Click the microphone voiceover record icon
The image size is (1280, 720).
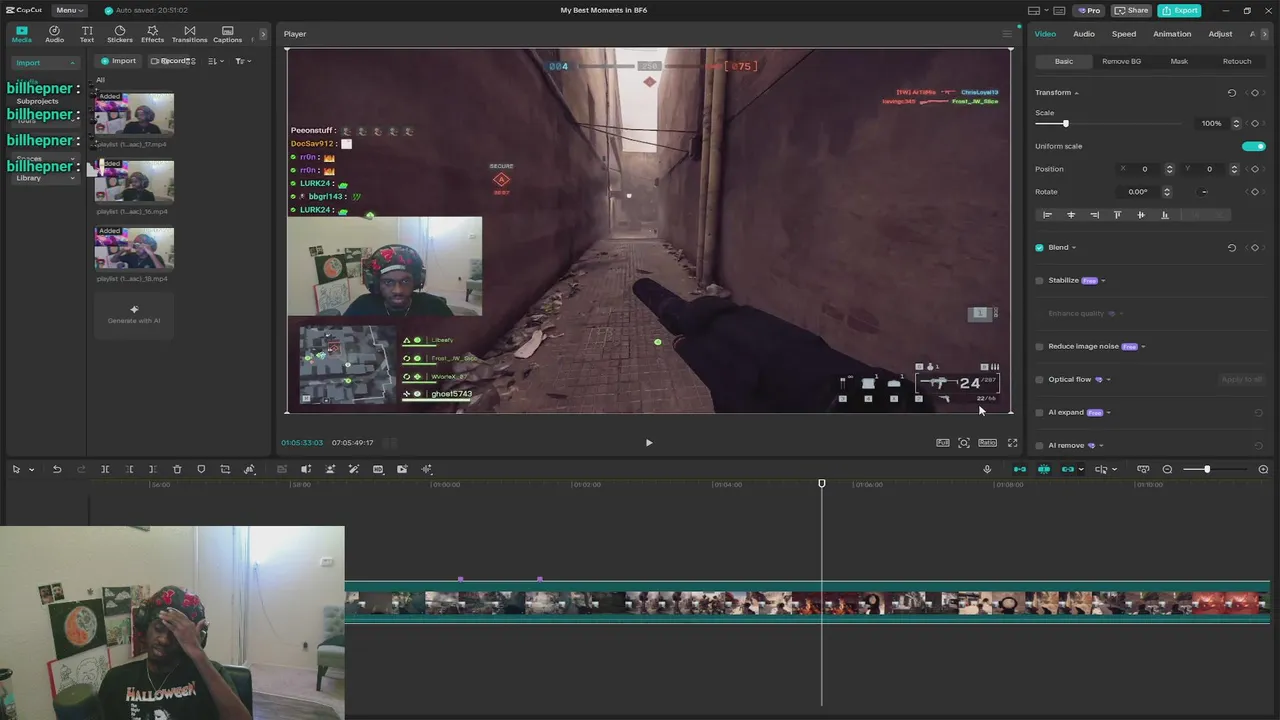[987, 469]
